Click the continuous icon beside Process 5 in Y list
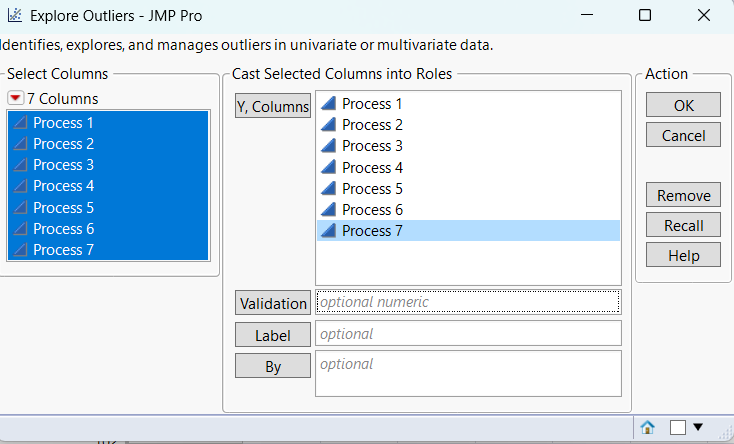The height and width of the screenshot is (444, 734). point(328,189)
